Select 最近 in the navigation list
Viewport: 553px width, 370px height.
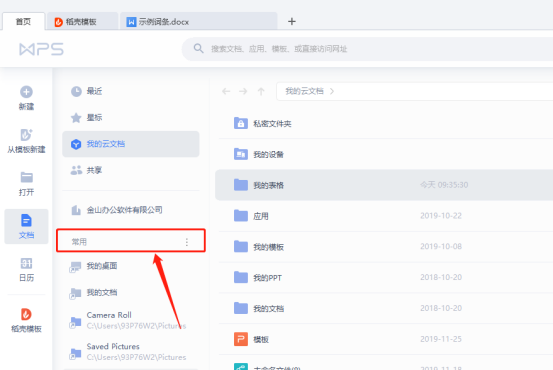click(x=131, y=91)
